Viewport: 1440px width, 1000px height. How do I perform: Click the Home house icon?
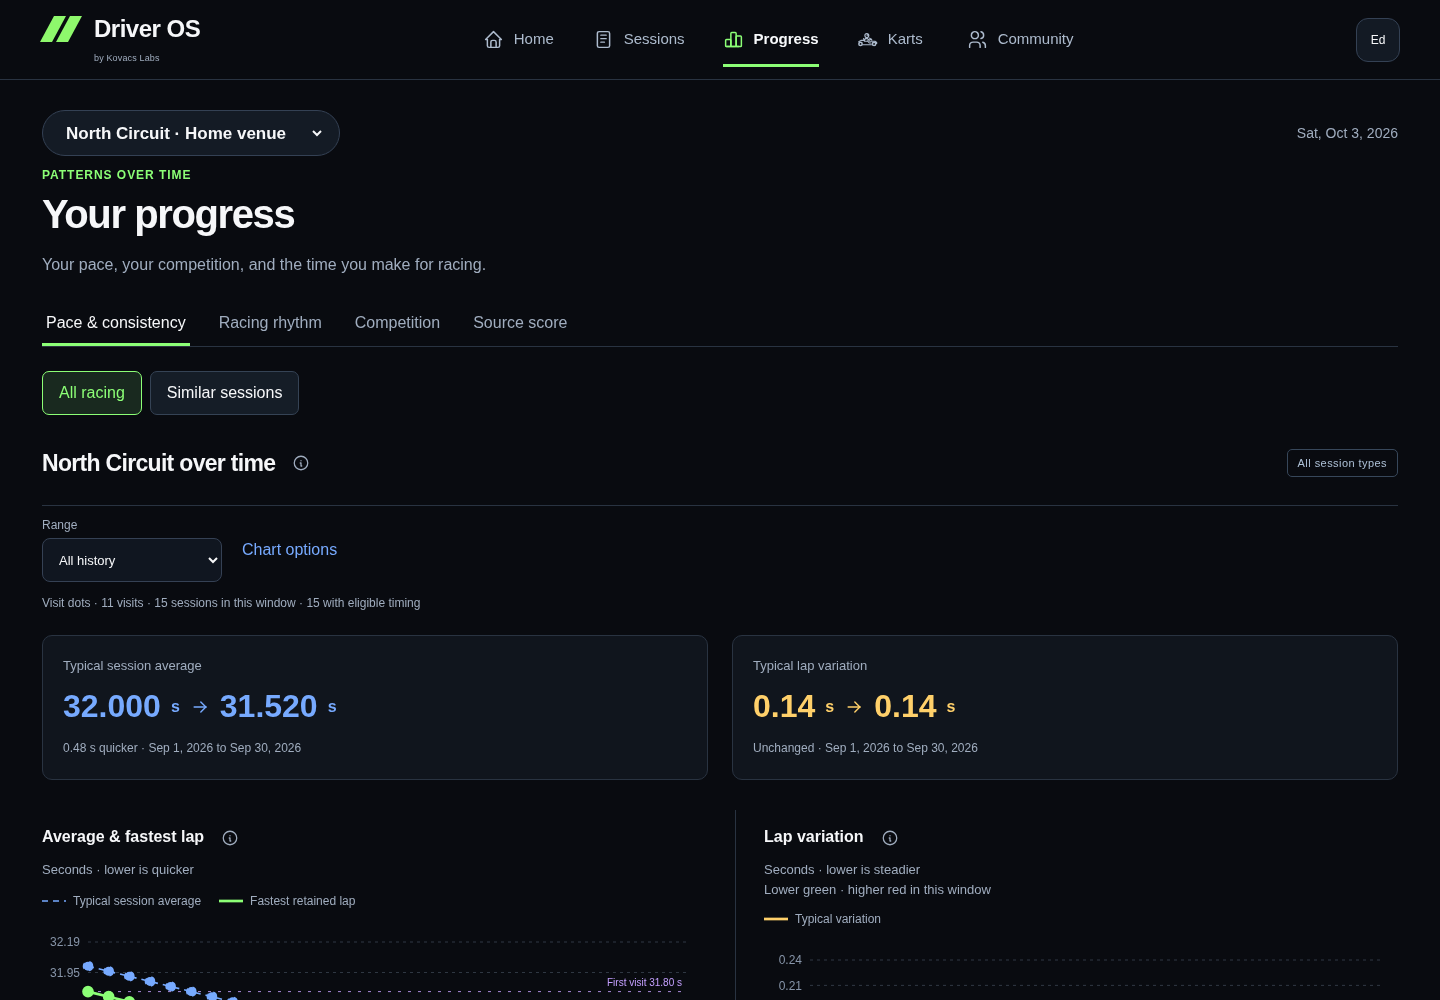493,39
